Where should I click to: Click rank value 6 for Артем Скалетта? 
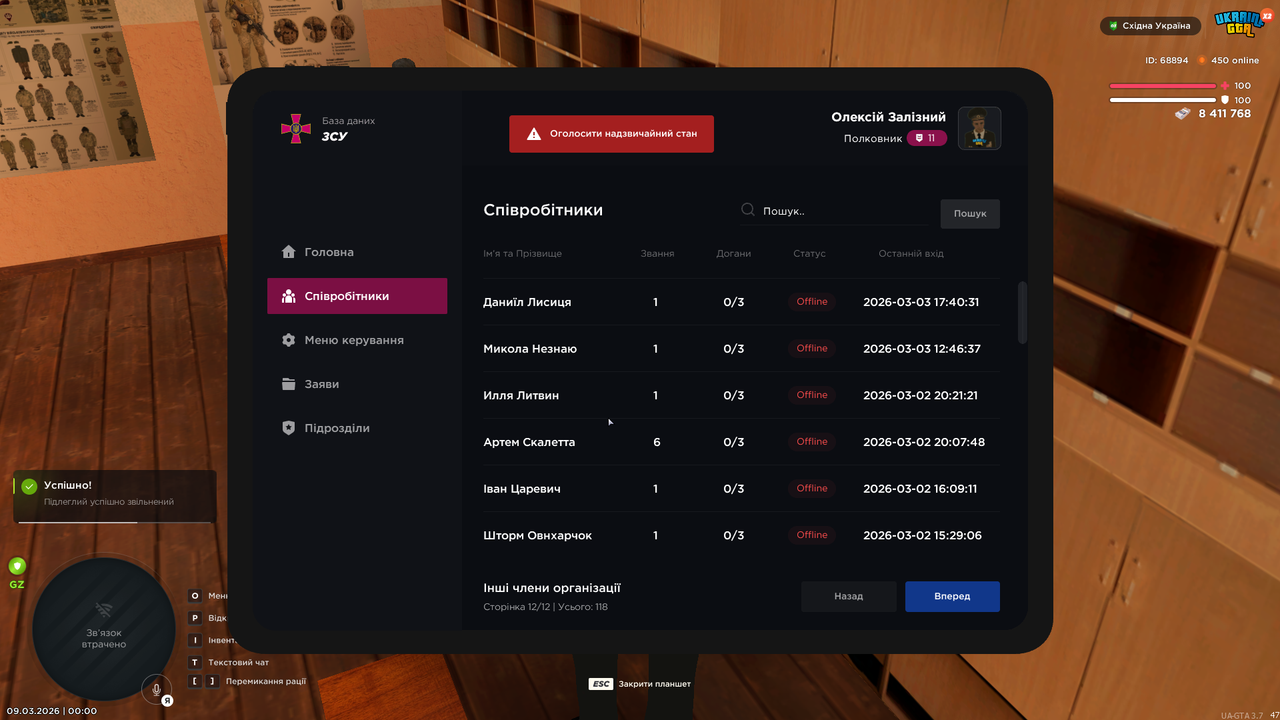click(656, 442)
